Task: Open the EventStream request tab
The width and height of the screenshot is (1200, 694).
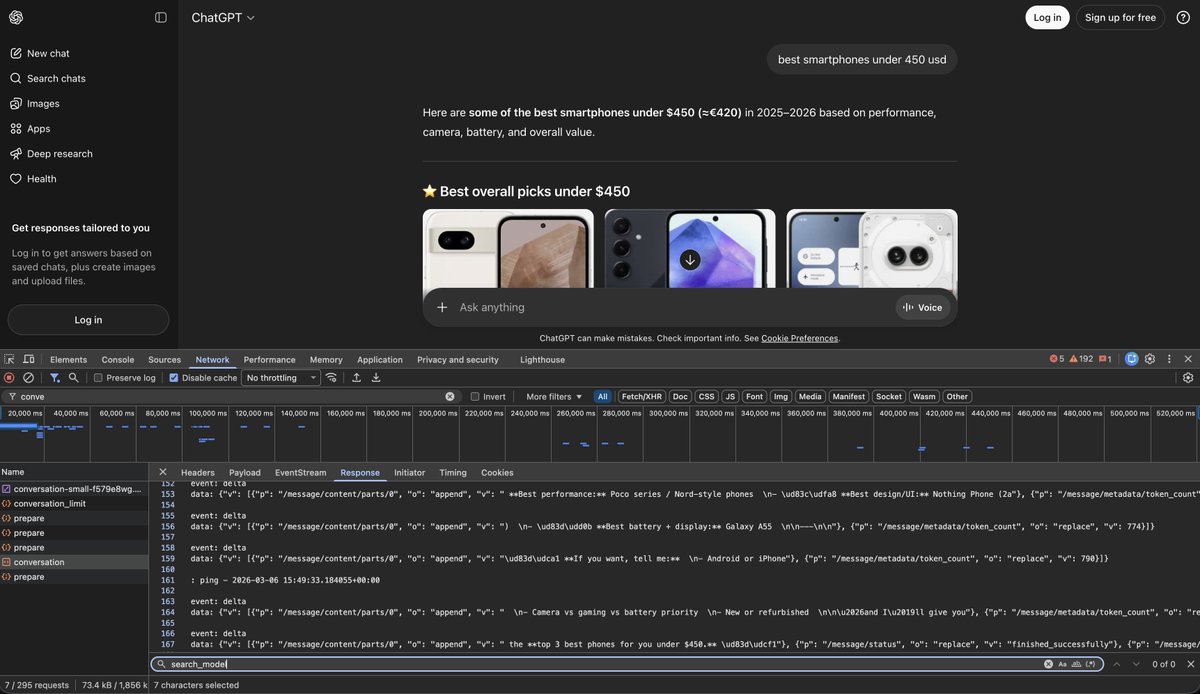Action: point(301,472)
